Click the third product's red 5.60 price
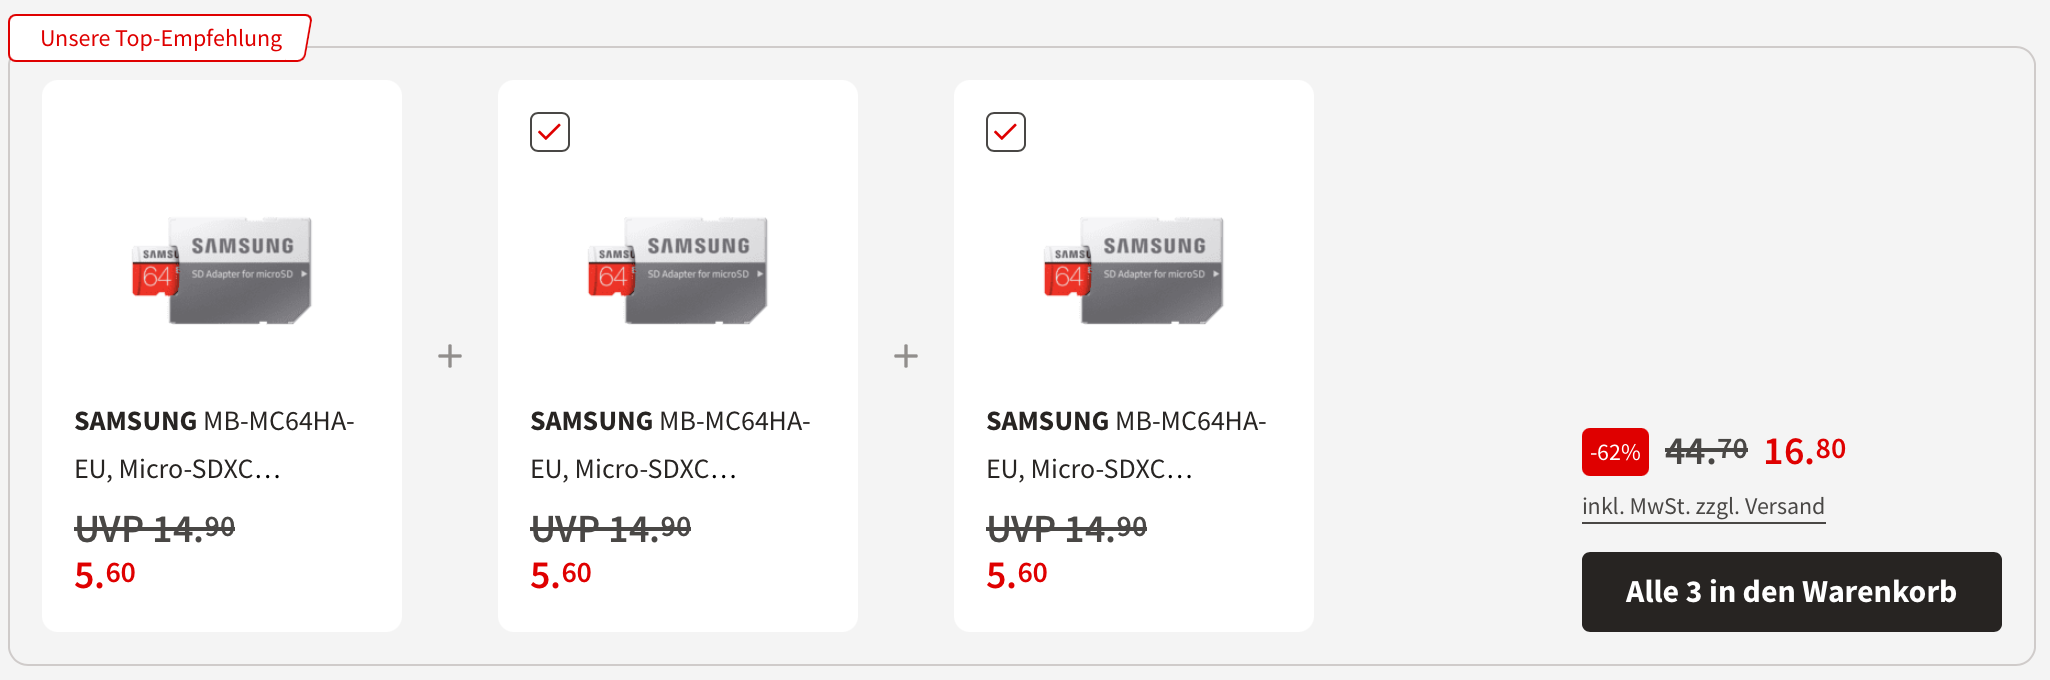The height and width of the screenshot is (680, 2050). click(1017, 575)
